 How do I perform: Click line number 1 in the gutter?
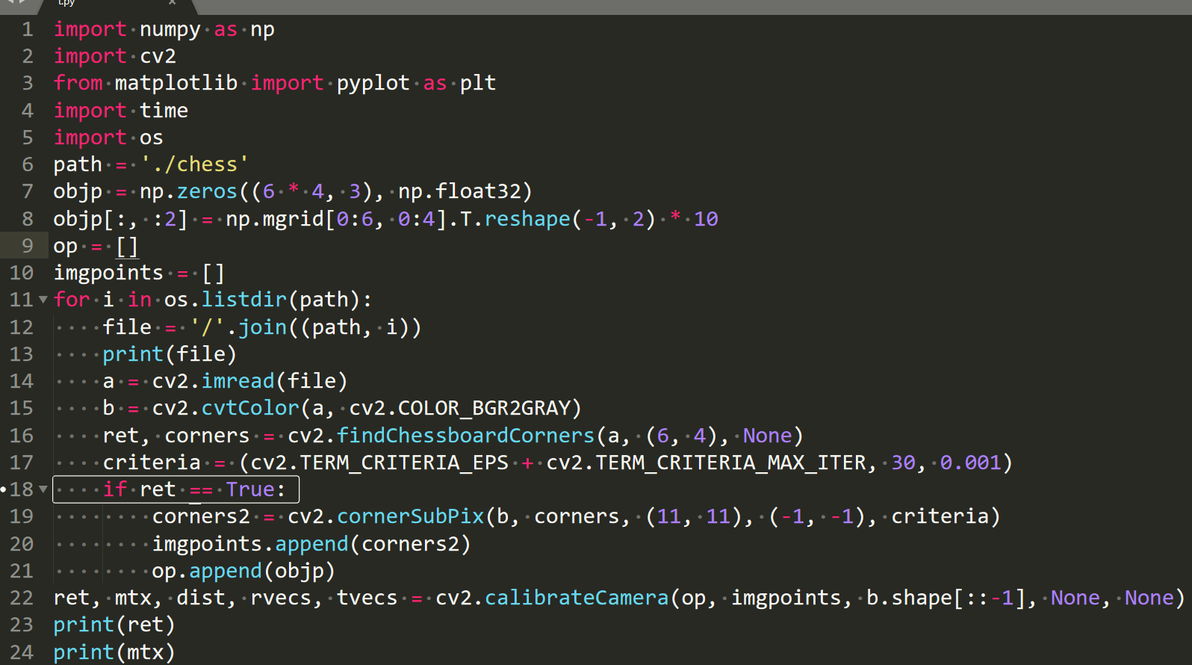pyautogui.click(x=28, y=30)
